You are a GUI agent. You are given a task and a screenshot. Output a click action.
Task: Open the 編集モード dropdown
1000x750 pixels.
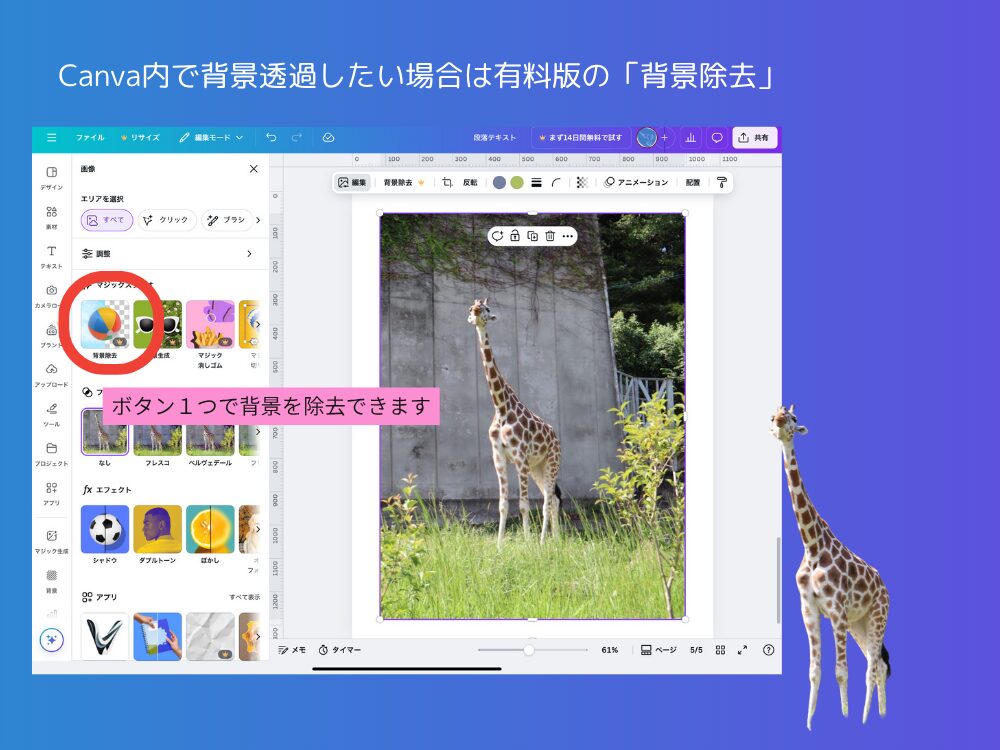pos(211,138)
